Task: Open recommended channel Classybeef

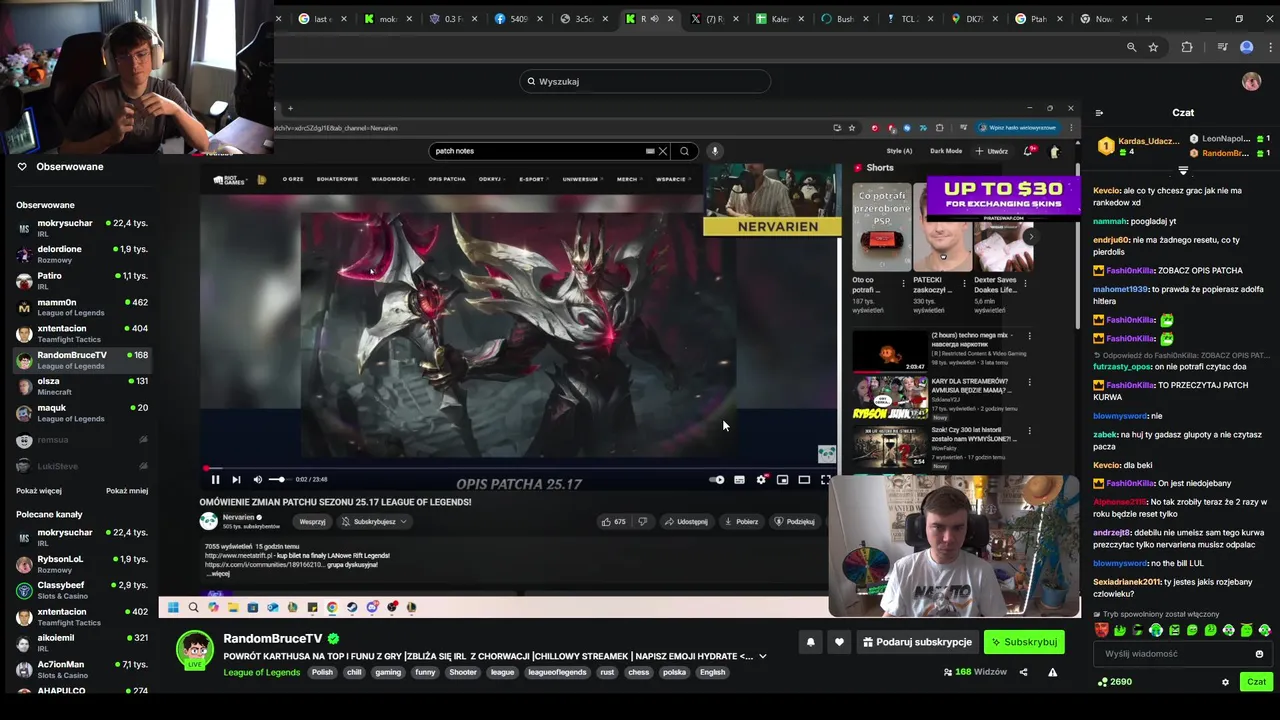Action: pyautogui.click(x=82, y=590)
